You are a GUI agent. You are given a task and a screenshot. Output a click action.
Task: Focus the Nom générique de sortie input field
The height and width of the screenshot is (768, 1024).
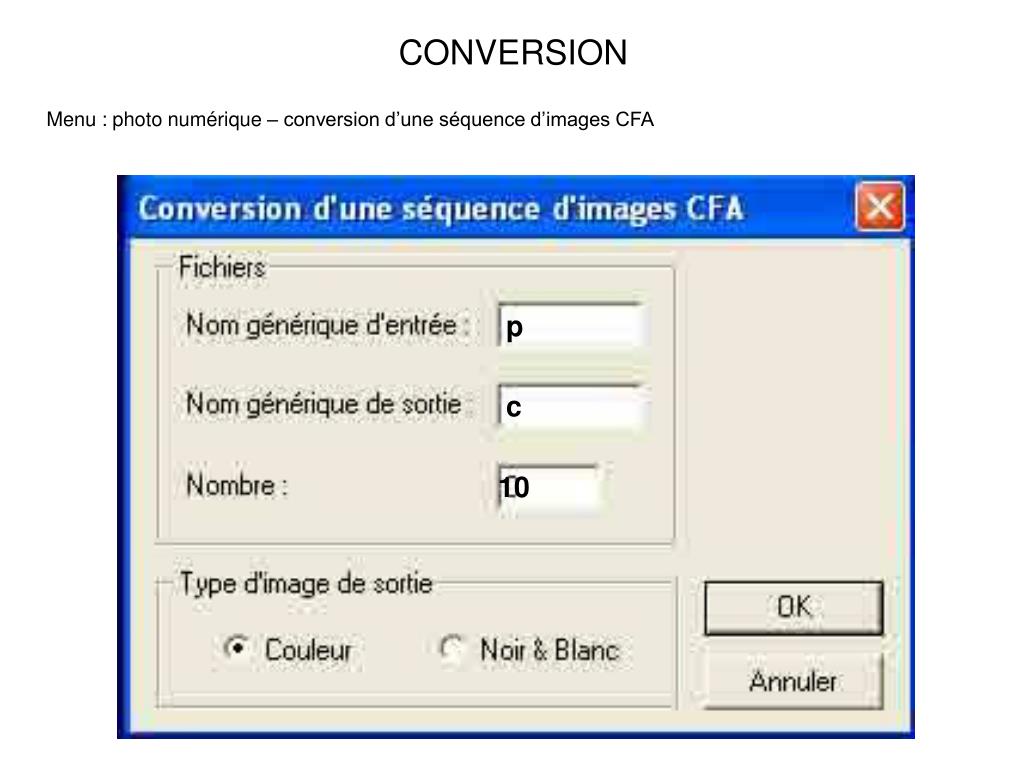point(572,406)
